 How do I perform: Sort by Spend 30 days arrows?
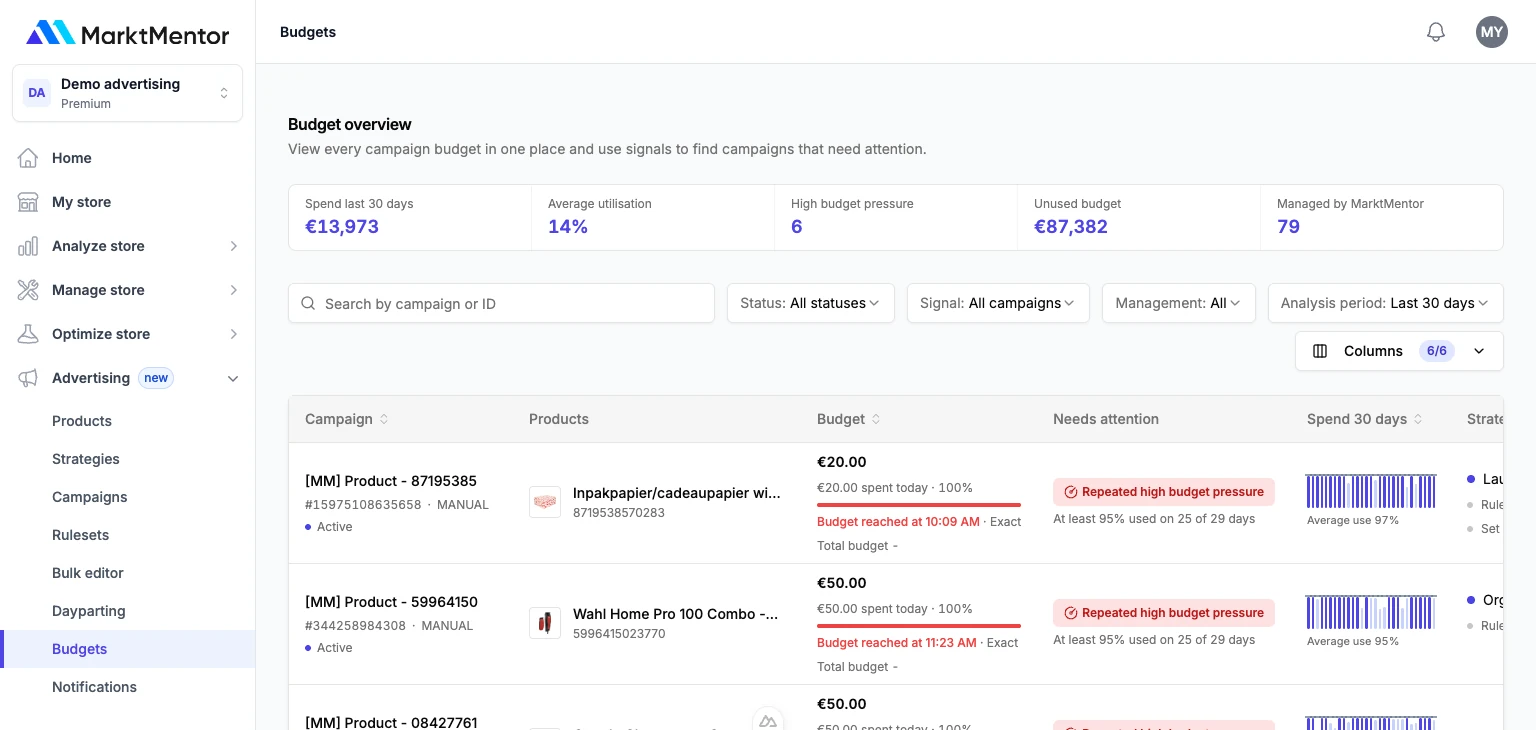point(1418,419)
